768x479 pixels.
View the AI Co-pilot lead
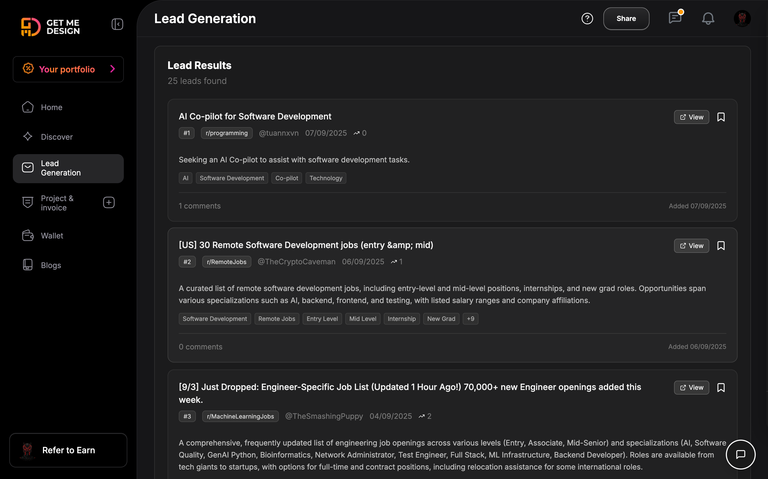click(x=691, y=117)
